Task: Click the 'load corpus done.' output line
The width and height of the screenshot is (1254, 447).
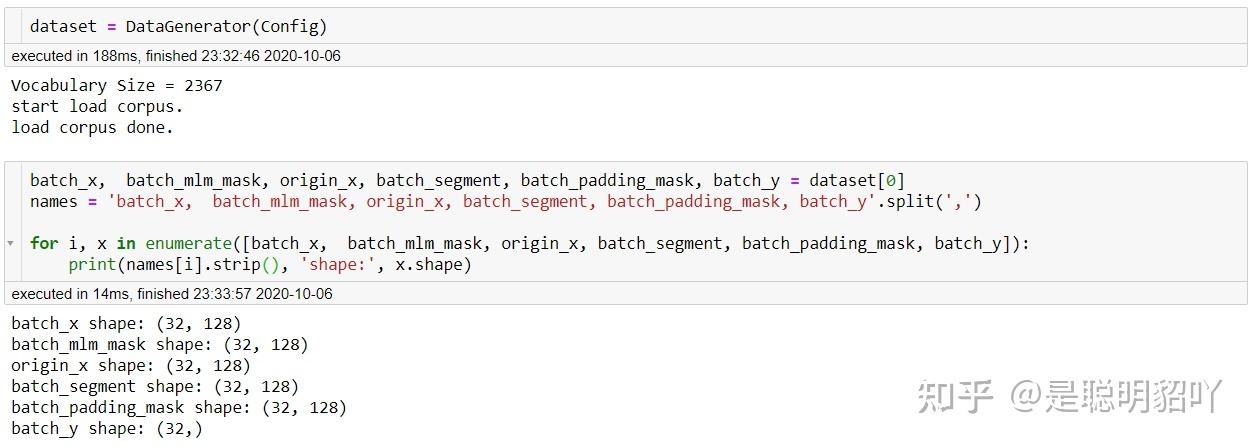Action: tap(92, 128)
